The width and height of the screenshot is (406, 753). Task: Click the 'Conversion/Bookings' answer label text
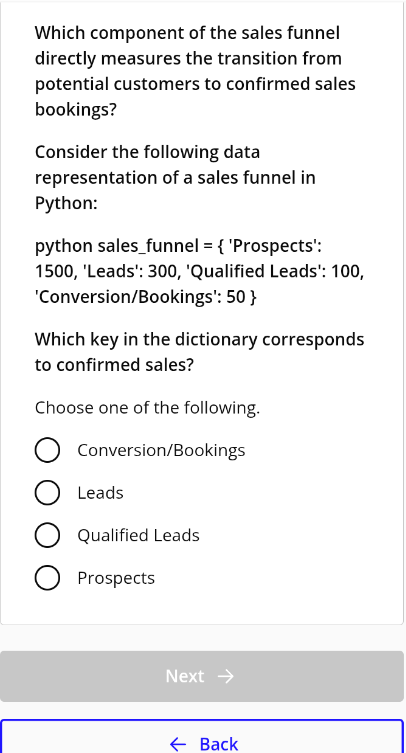[x=161, y=450]
